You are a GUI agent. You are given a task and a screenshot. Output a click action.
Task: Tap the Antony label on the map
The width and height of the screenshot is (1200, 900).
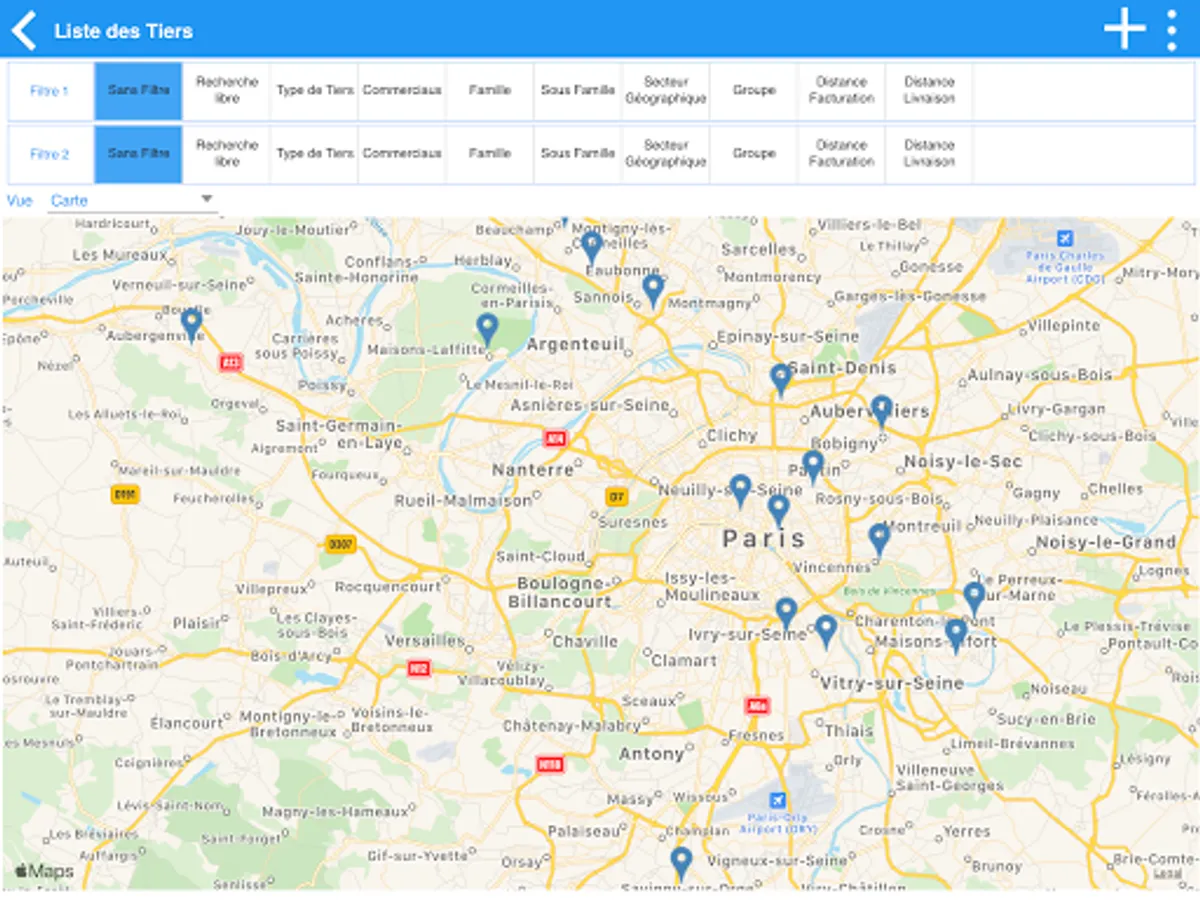651,753
